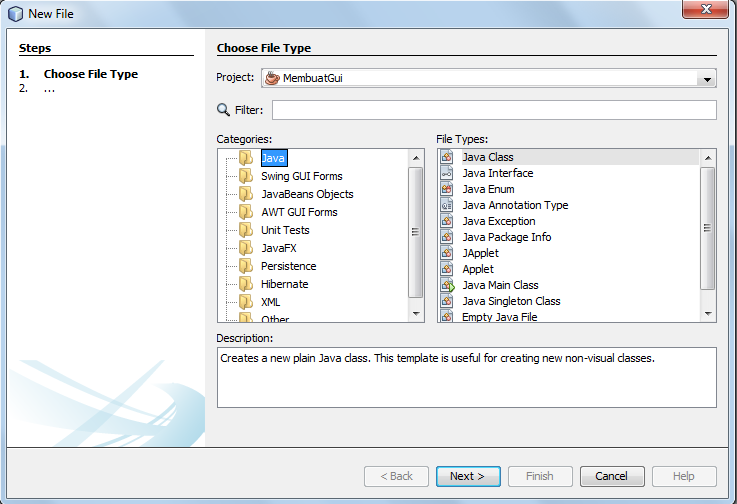Pick the Java Exception file icon
The height and width of the screenshot is (504, 737).
447,221
